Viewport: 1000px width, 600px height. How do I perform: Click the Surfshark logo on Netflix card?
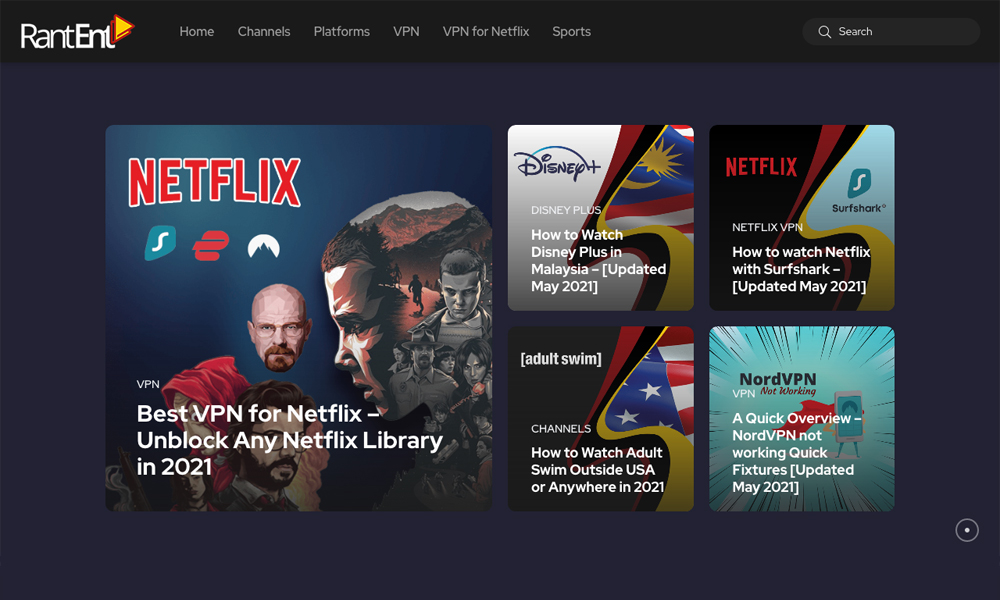859,190
